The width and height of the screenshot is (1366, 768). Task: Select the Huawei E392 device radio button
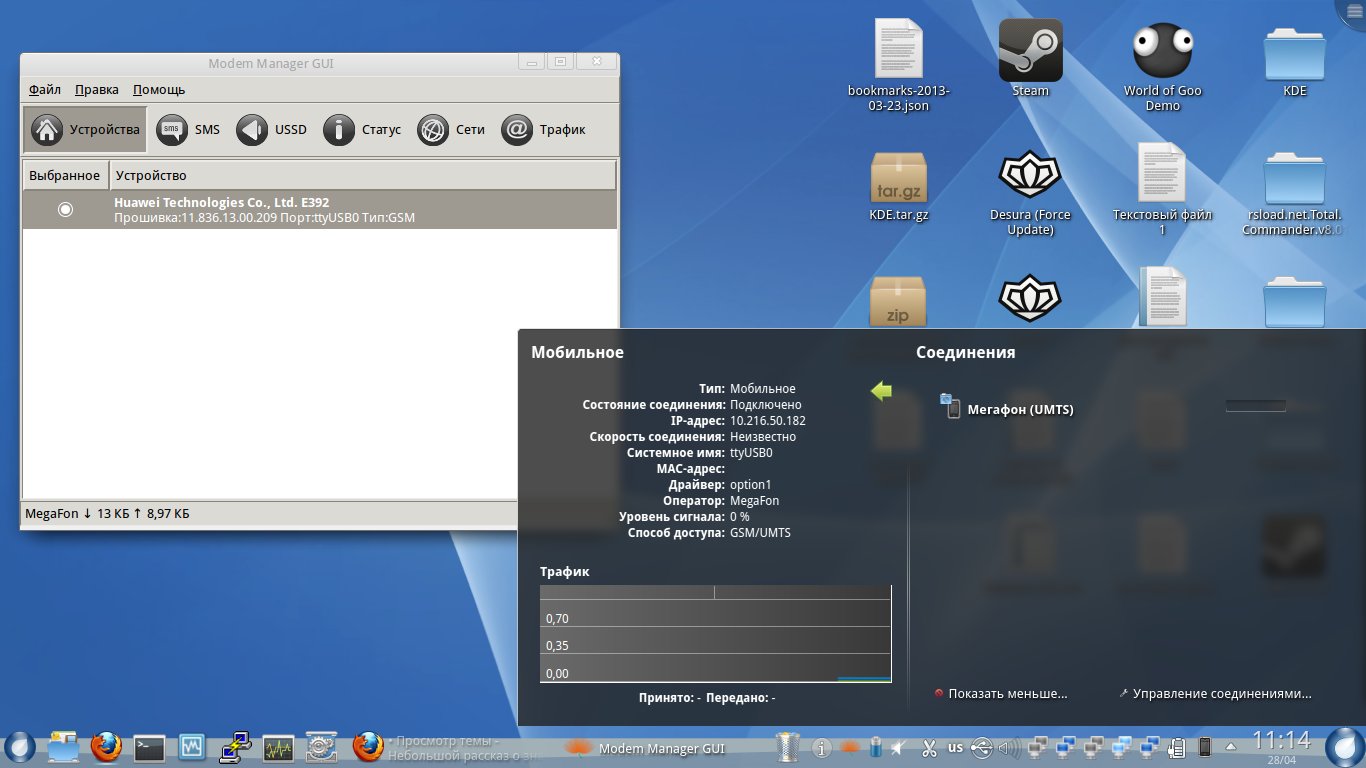[x=66, y=209]
